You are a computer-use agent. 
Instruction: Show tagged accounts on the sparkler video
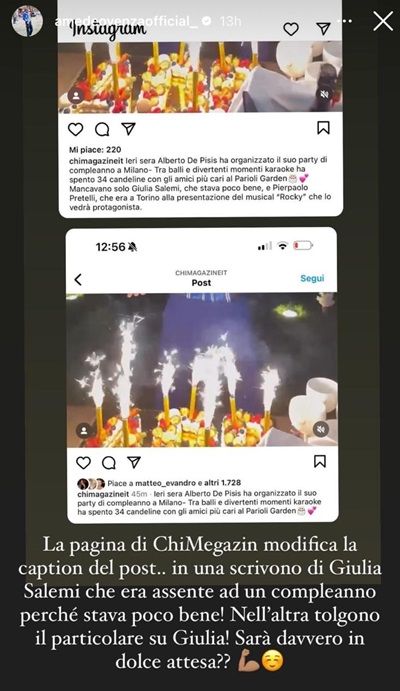[84, 430]
